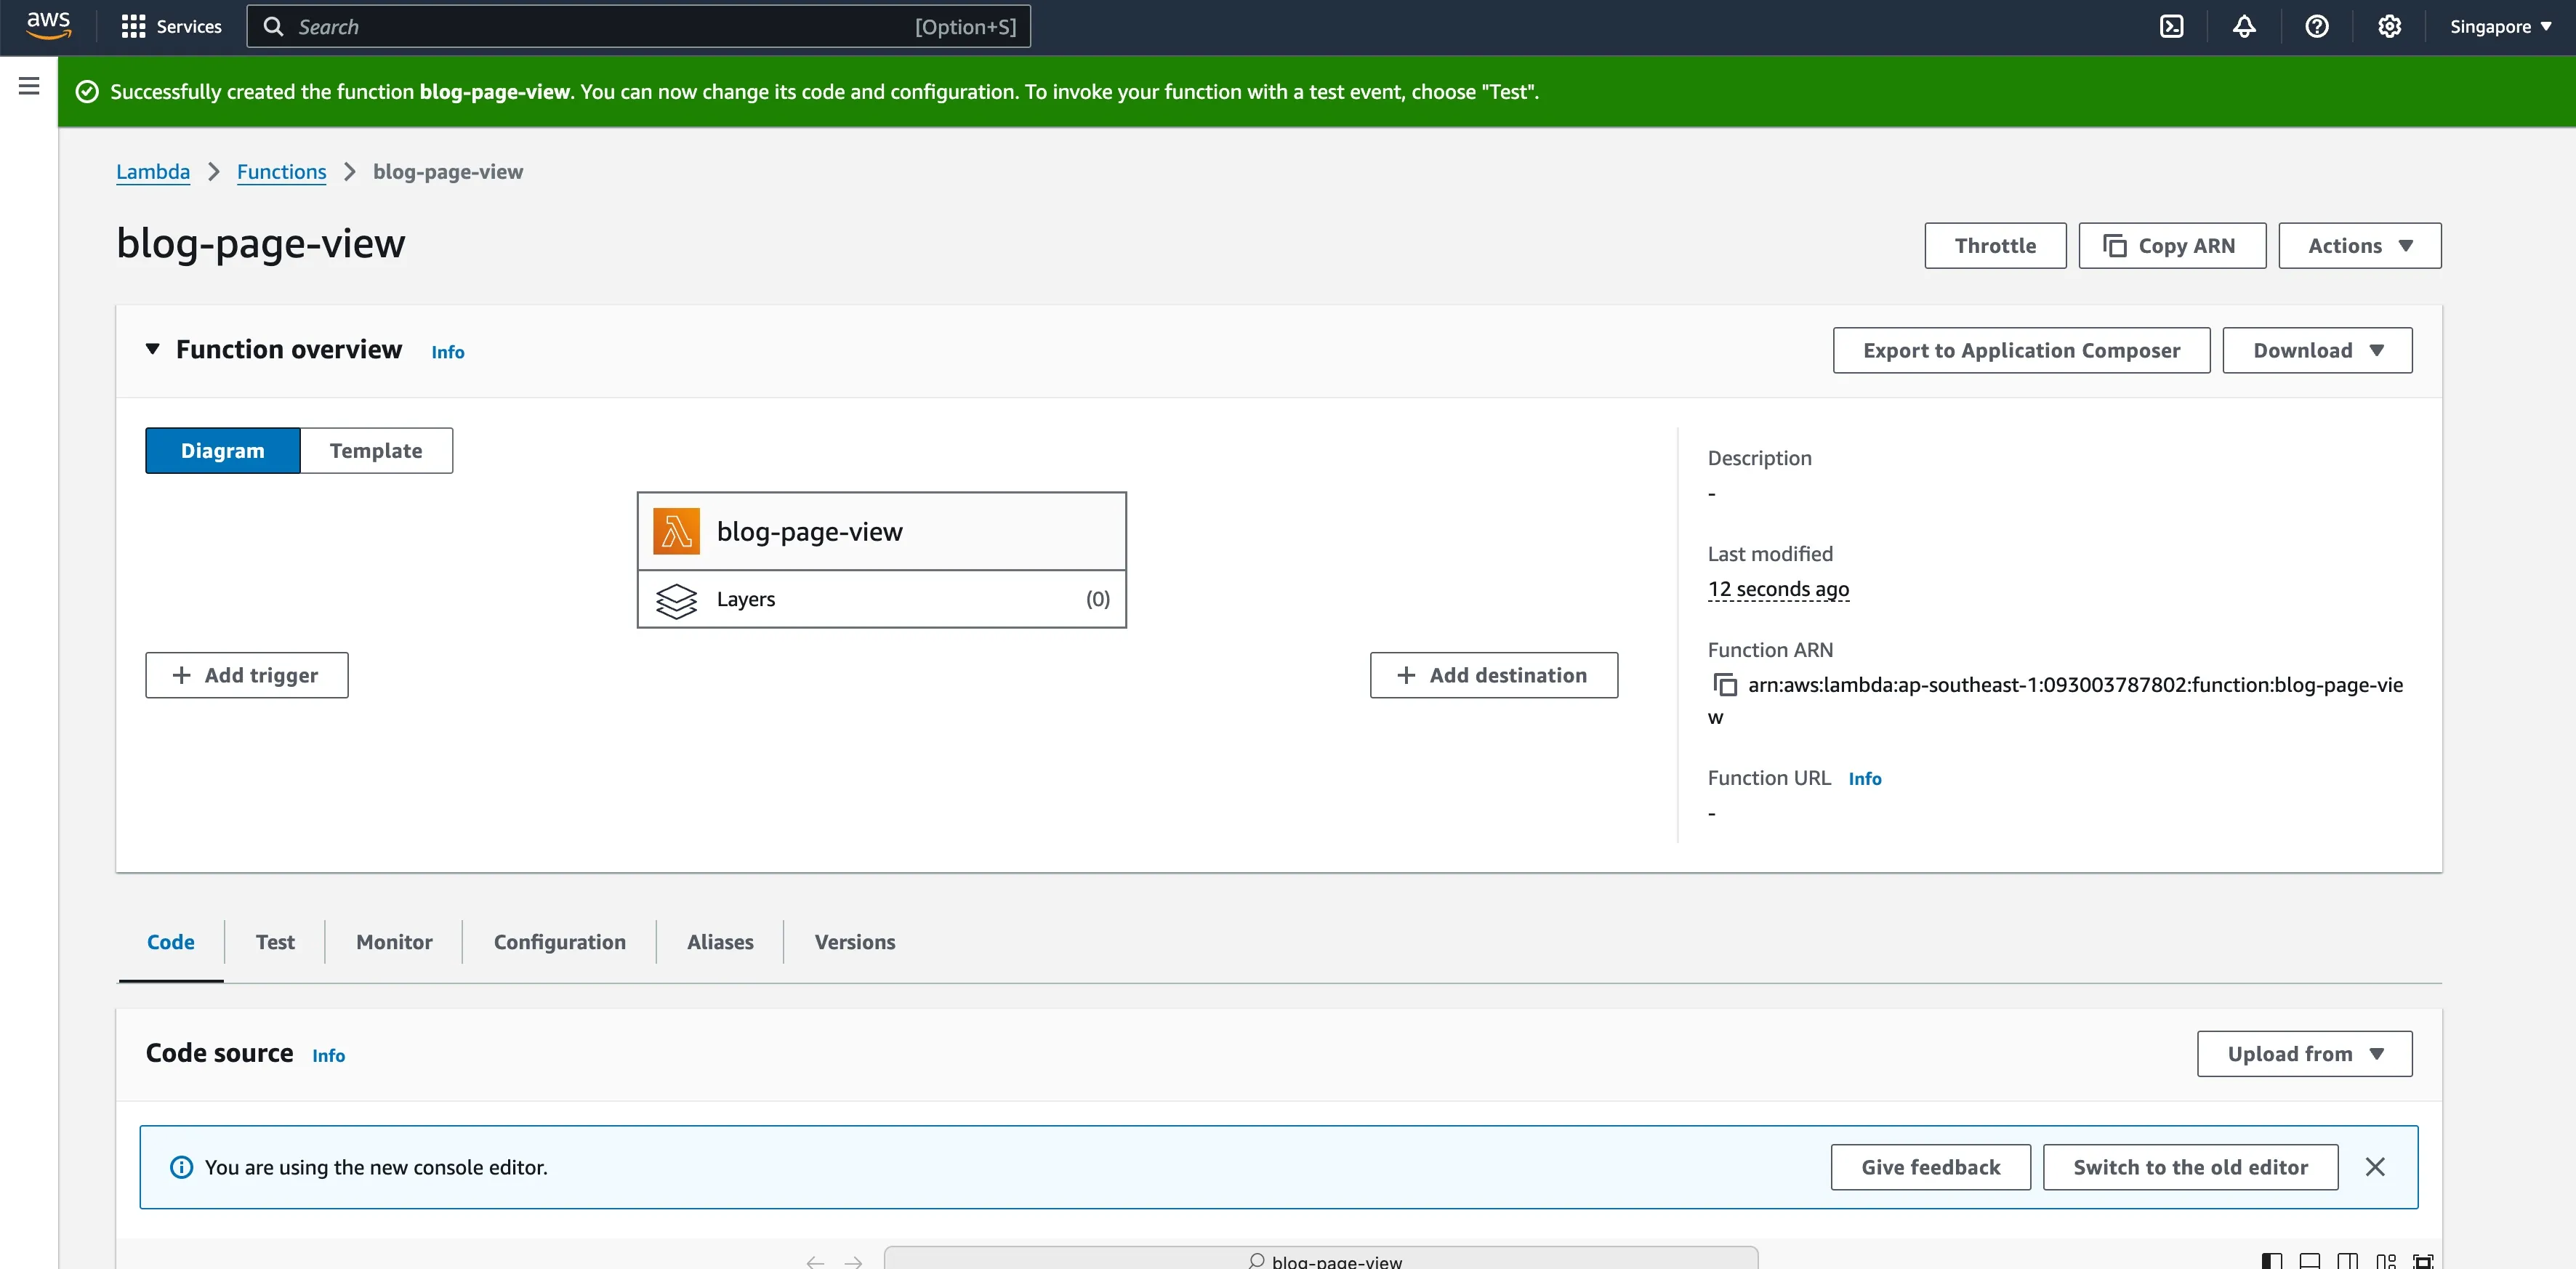This screenshot has width=2576, height=1269.
Task: Switch to the Monitor tab
Action: click(x=393, y=941)
